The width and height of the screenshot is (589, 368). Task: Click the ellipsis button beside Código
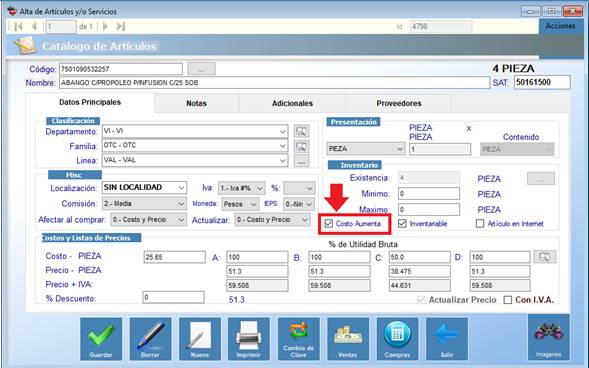(x=201, y=69)
